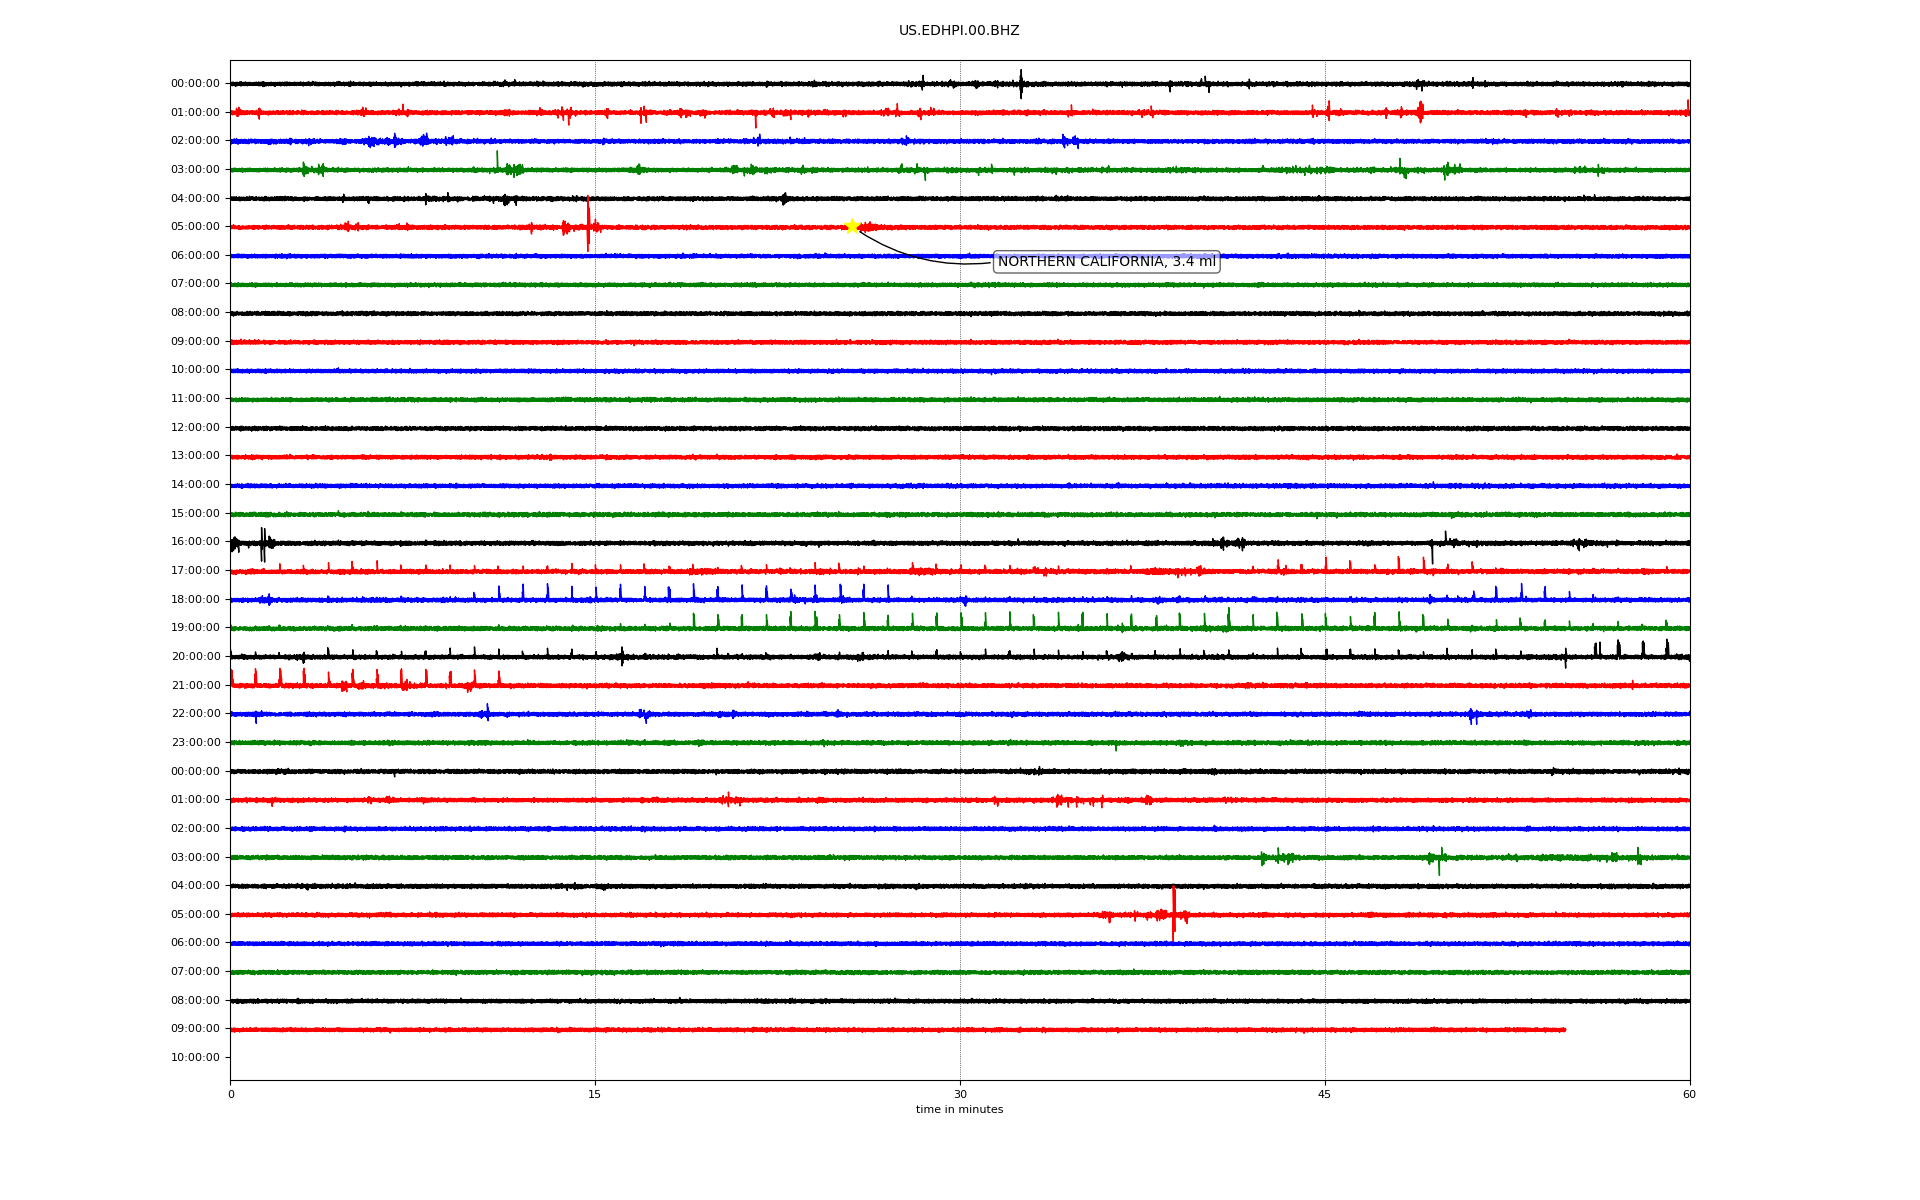
Task: Click the first 05:00:00 trace label
Action: click(x=195, y=227)
